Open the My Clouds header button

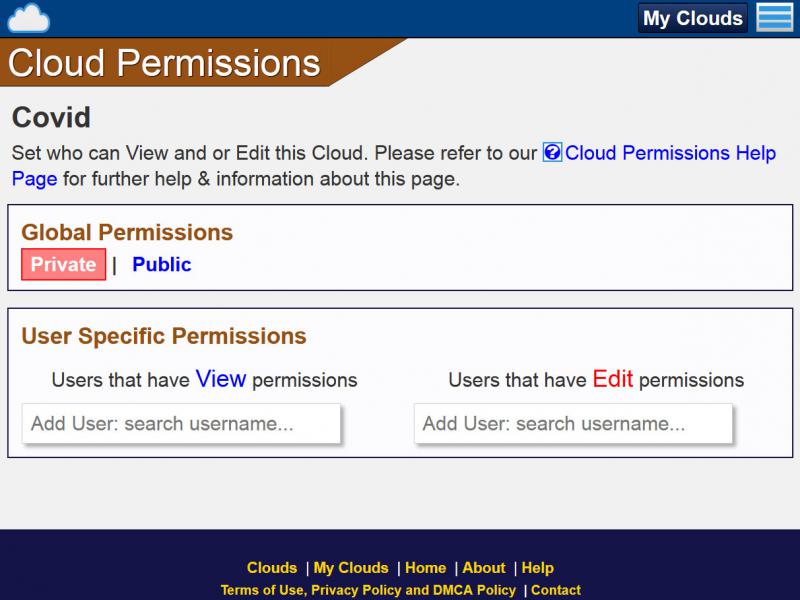point(692,18)
